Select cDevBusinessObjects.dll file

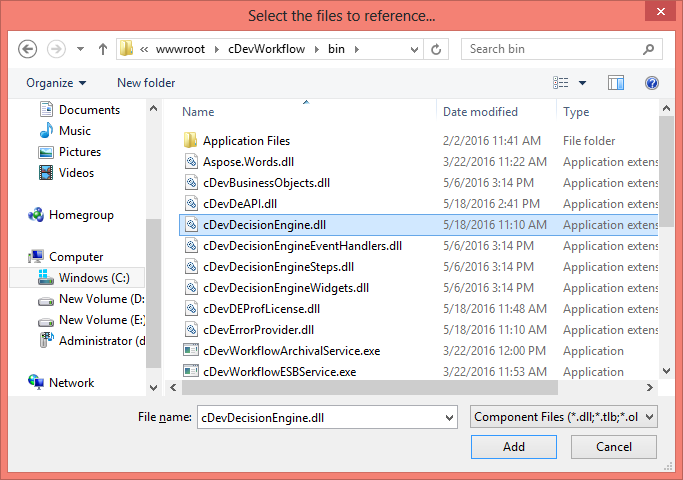(x=266, y=183)
